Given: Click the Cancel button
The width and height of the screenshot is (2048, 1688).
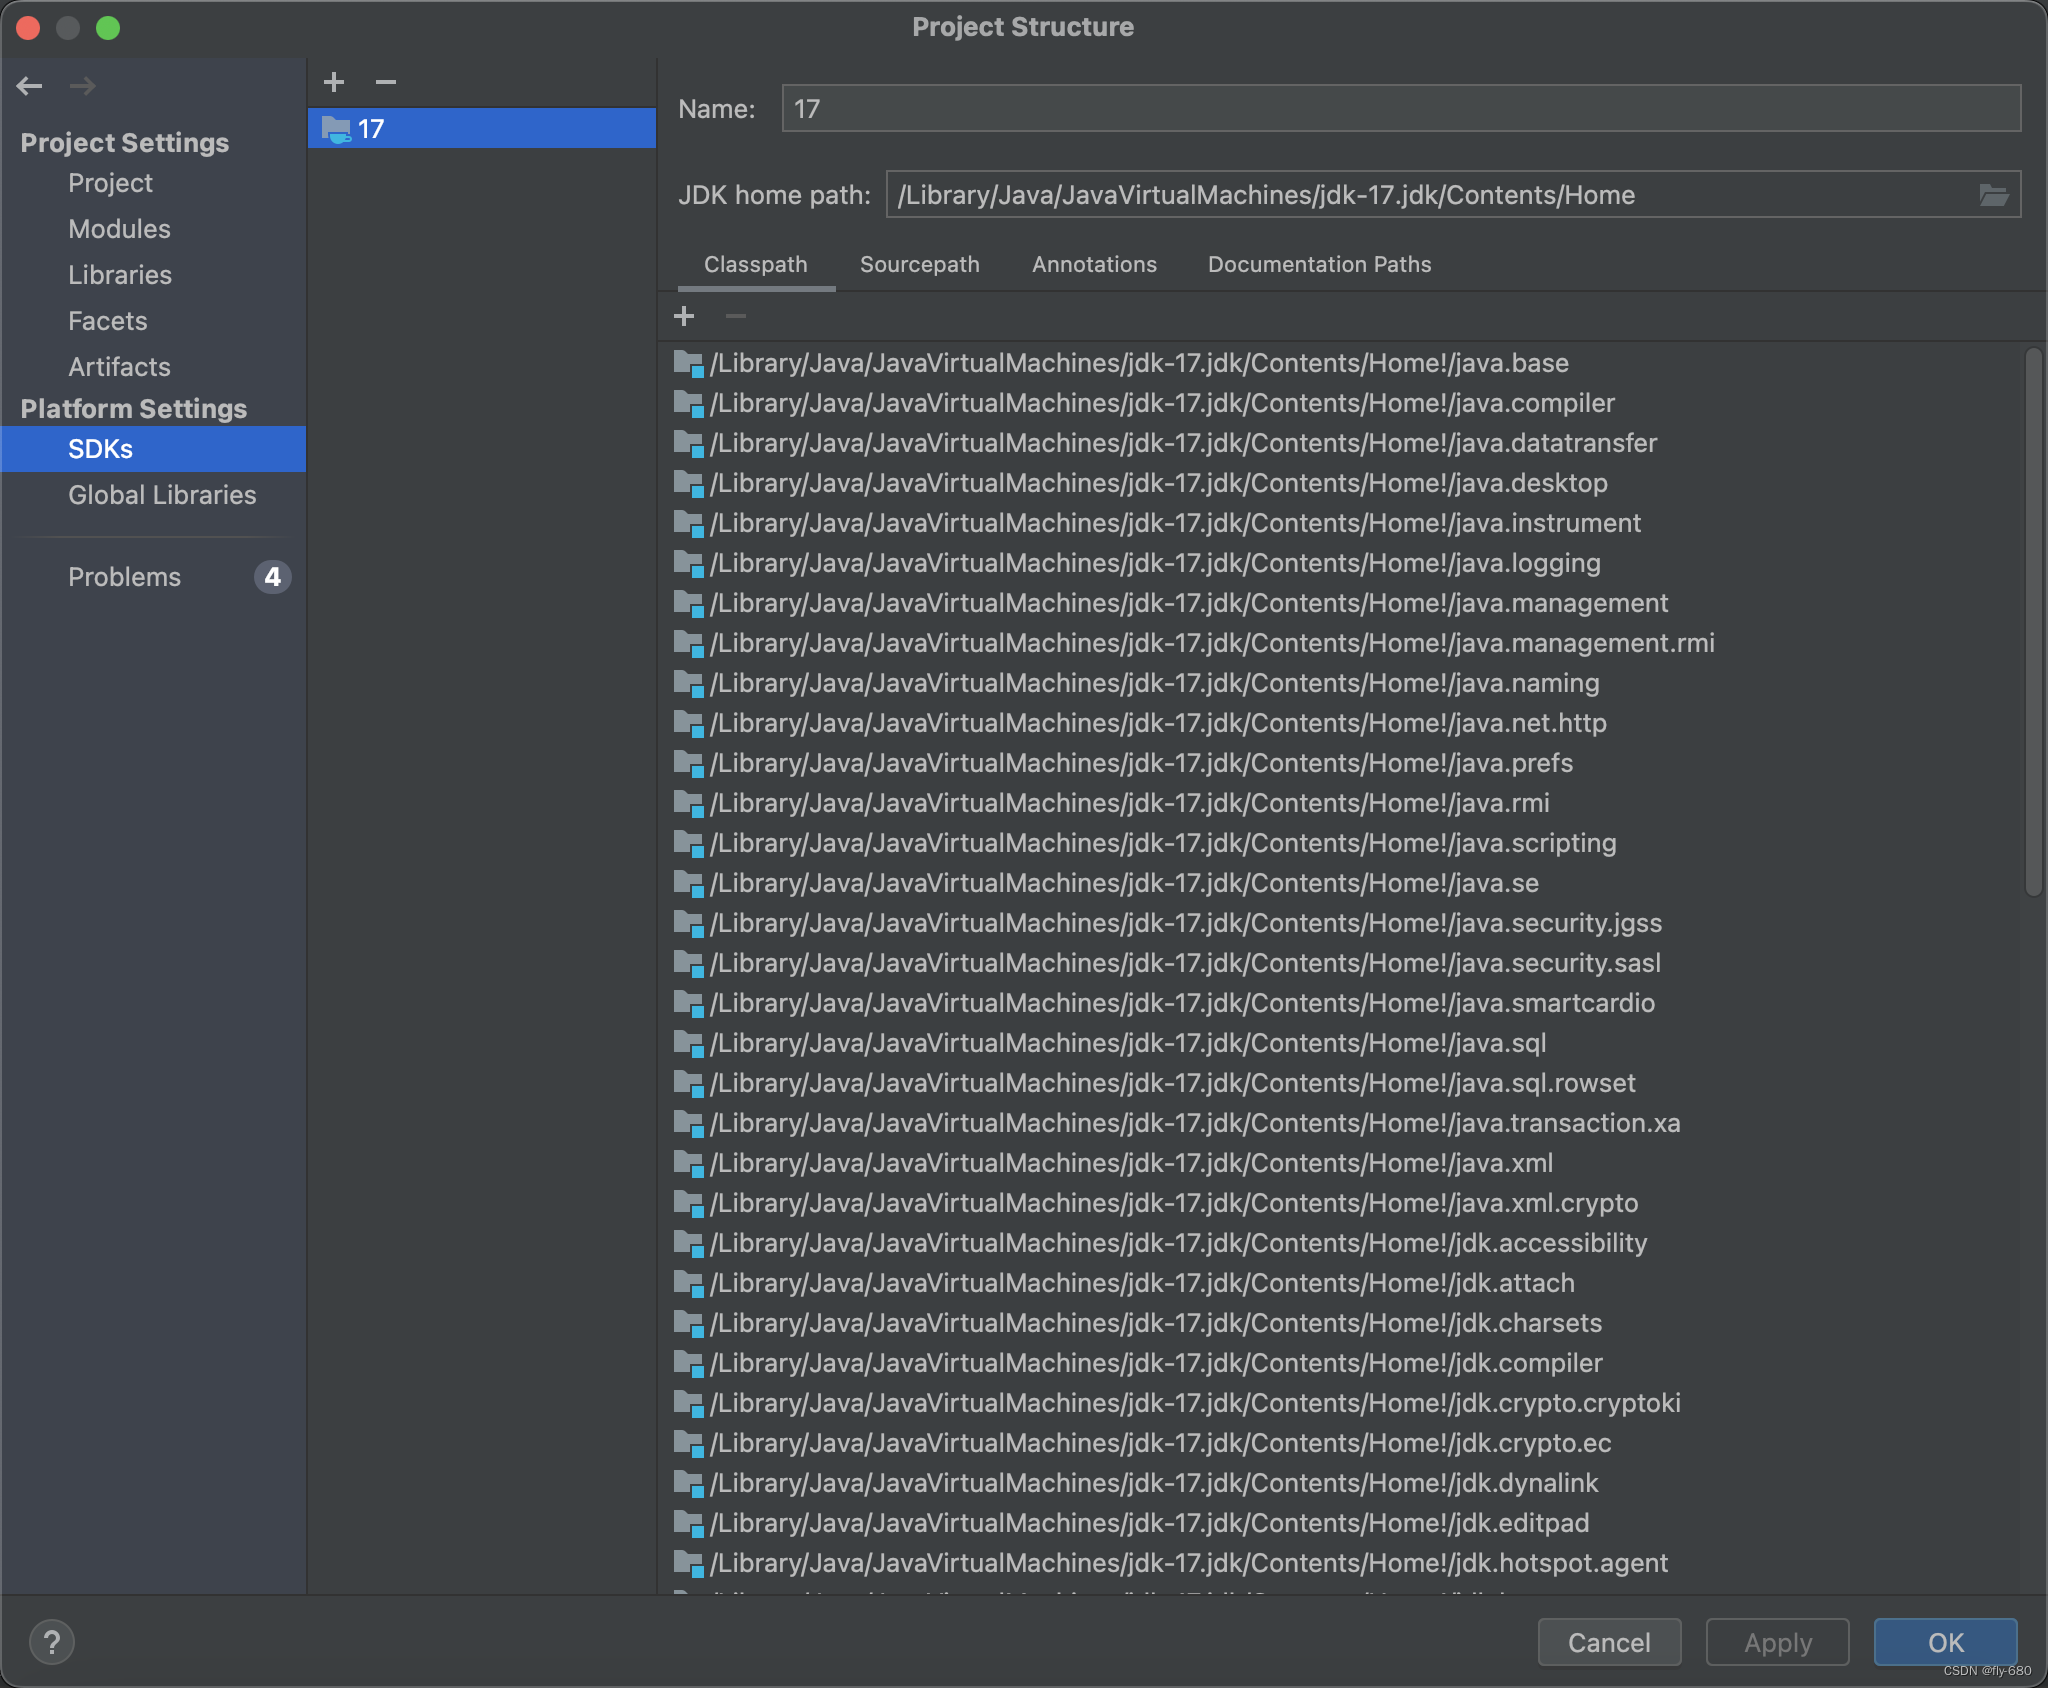Looking at the screenshot, I should [x=1609, y=1642].
